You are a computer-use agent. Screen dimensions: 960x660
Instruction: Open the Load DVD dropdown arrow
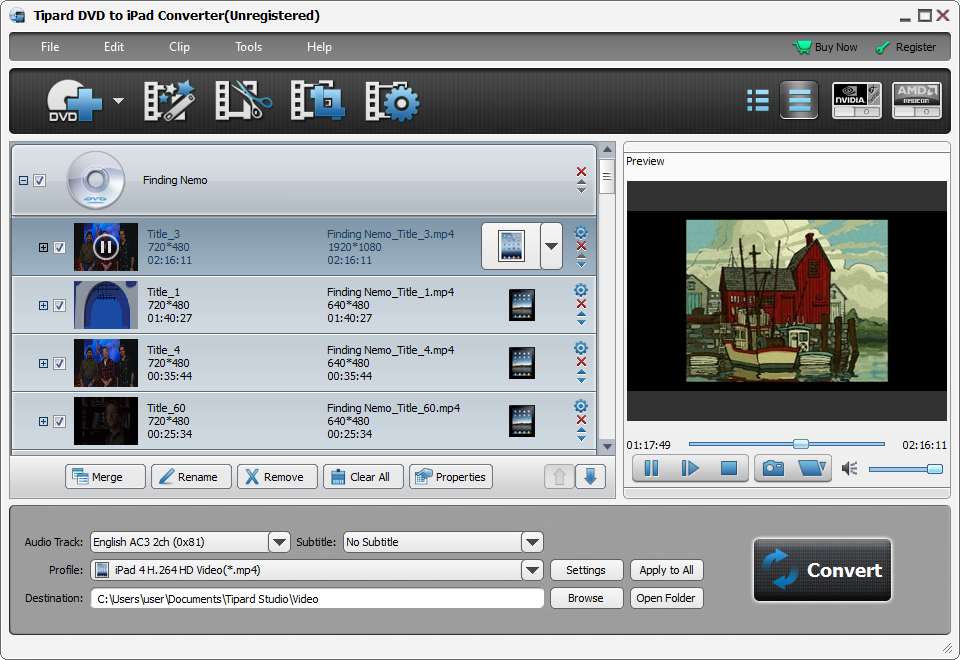pyautogui.click(x=118, y=101)
